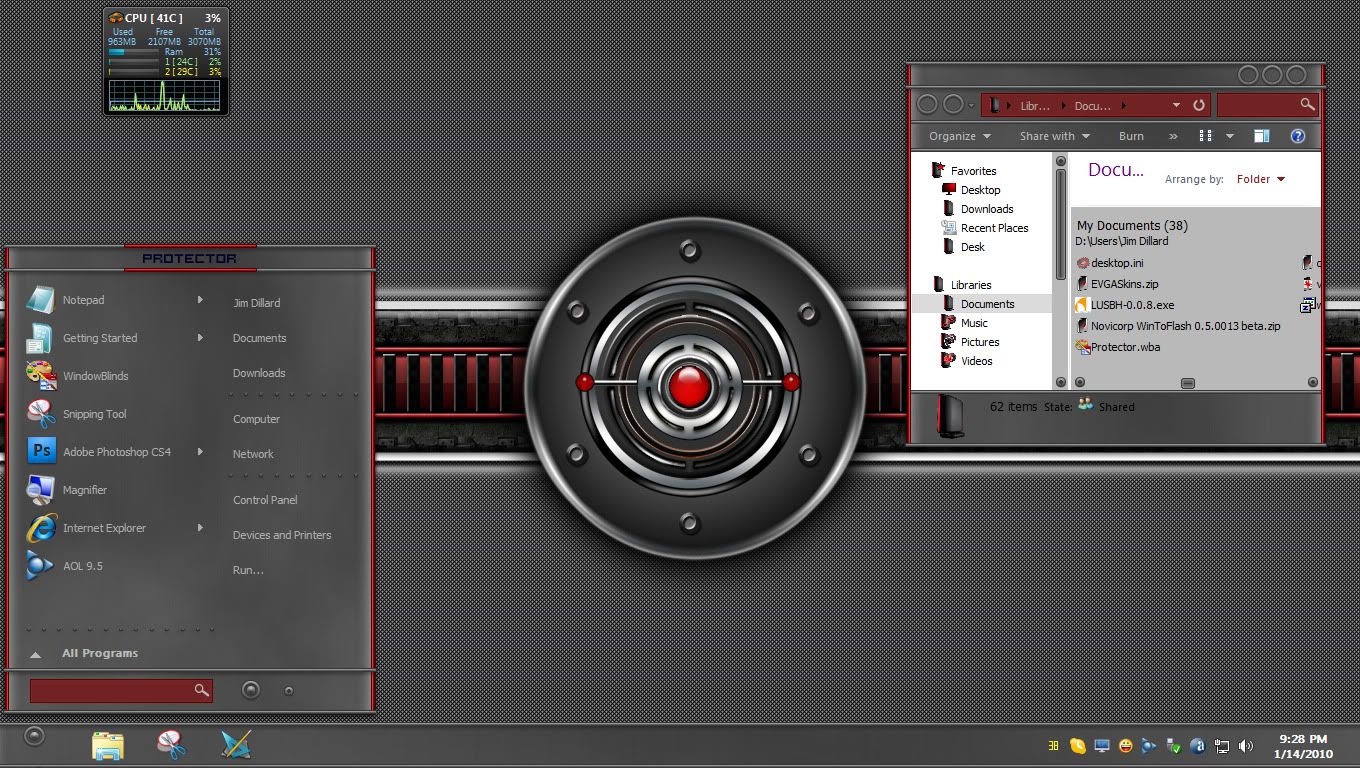The width and height of the screenshot is (1360, 768).
Task: Open shut down options small arrow button
Action: coord(289,690)
